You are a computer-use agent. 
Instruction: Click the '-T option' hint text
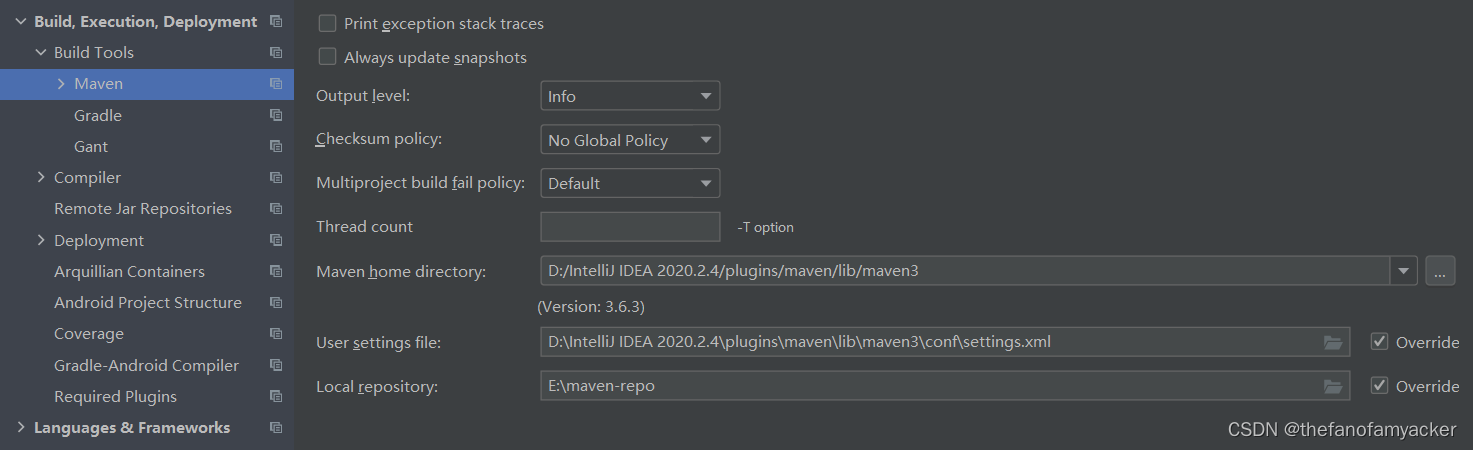coord(765,227)
